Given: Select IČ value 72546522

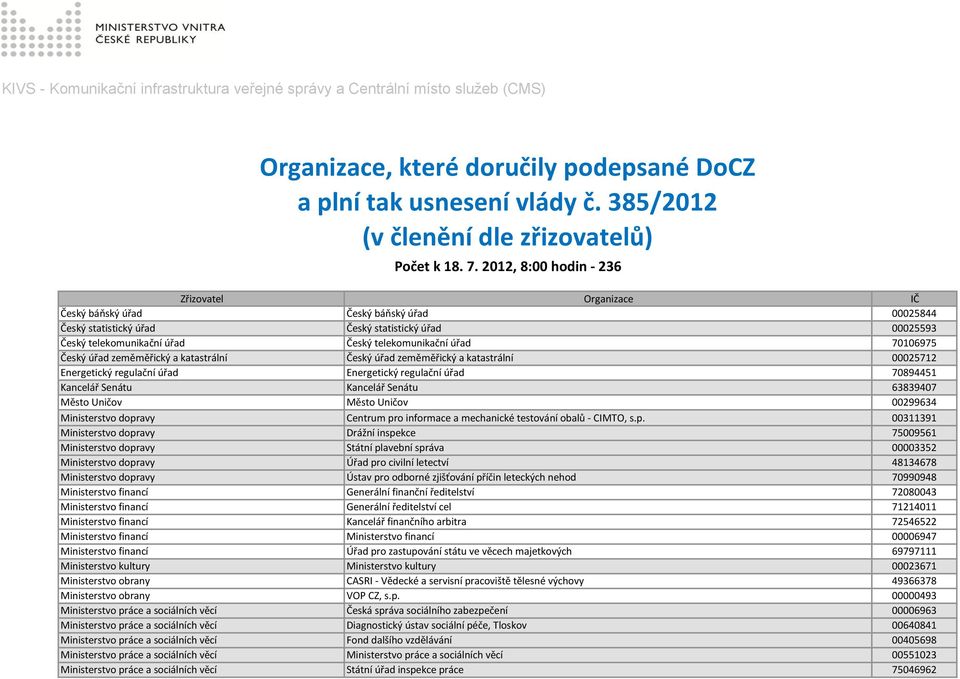Looking at the screenshot, I should coord(914,522).
